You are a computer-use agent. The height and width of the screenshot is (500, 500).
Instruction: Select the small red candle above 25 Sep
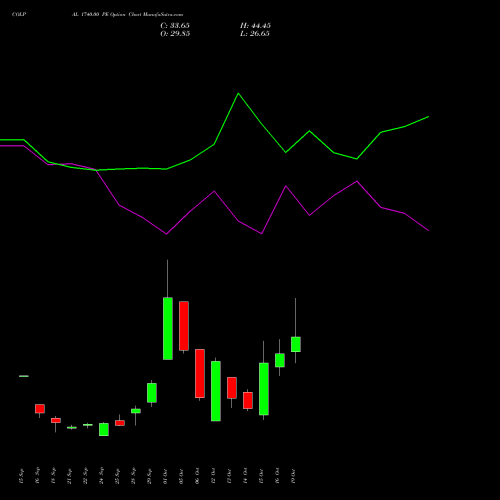pos(120,423)
